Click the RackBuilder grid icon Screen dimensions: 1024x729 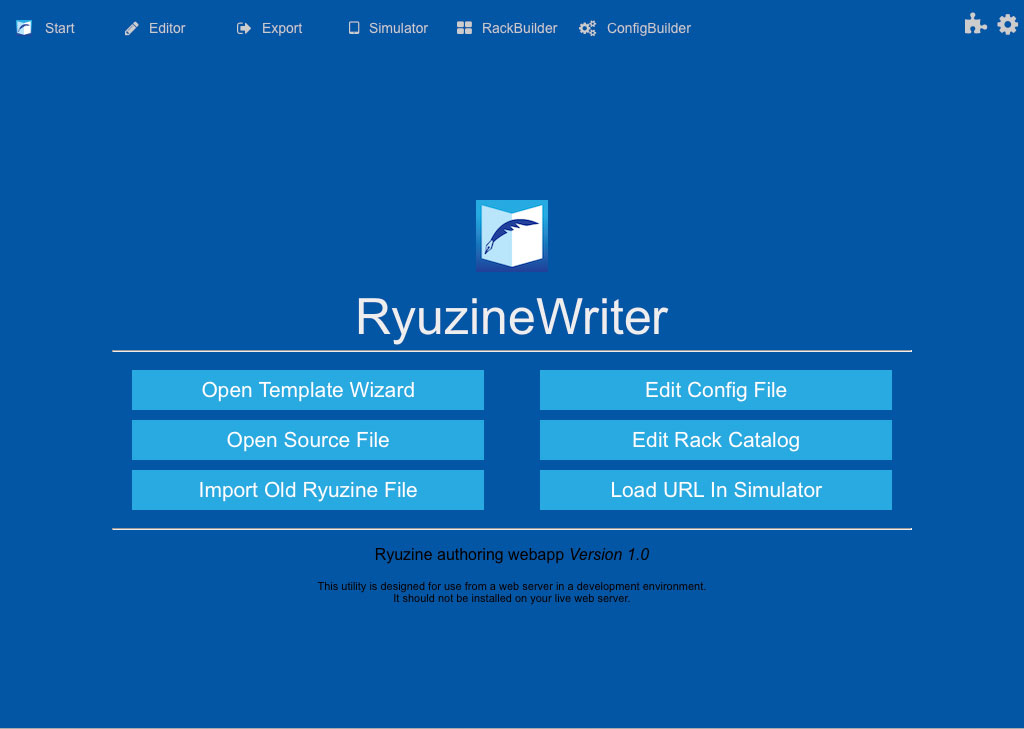pos(464,28)
